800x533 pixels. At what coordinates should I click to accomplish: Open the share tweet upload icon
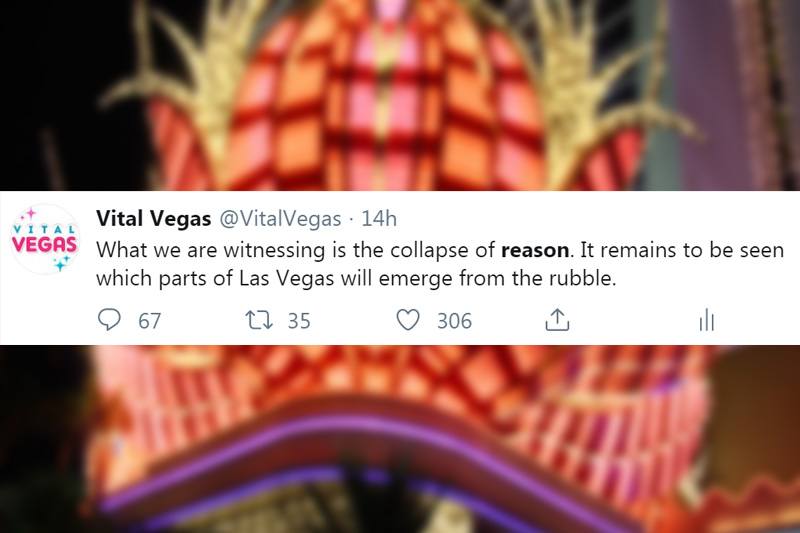pyautogui.click(x=557, y=320)
